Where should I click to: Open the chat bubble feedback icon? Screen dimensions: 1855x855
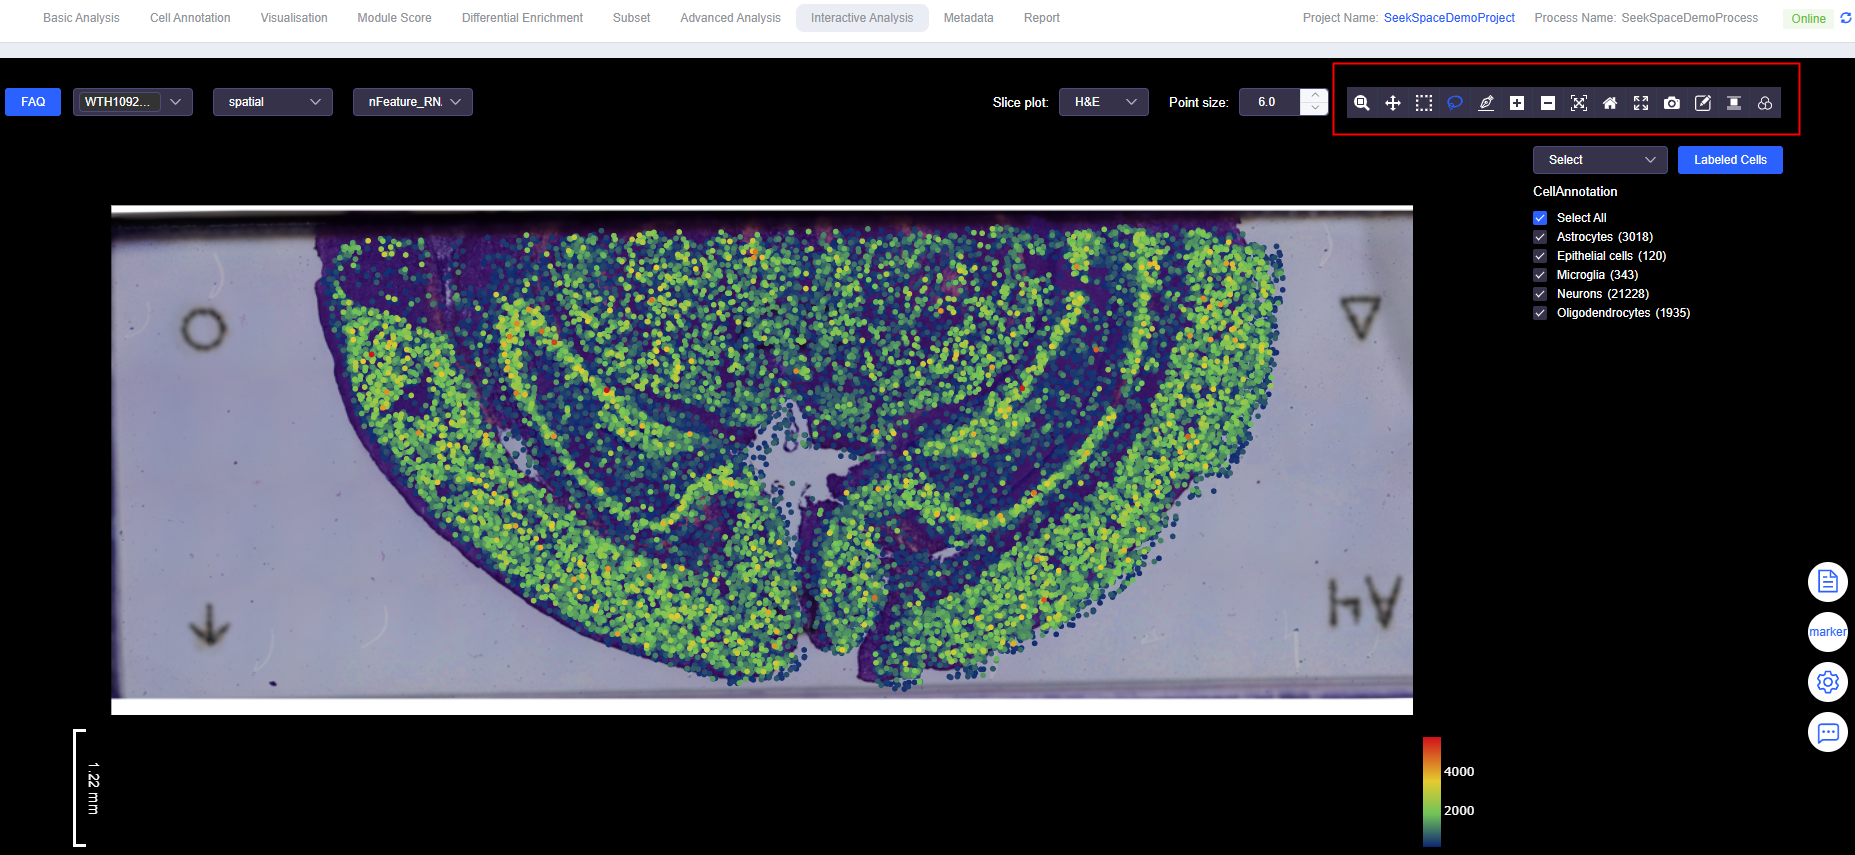tap(1827, 732)
